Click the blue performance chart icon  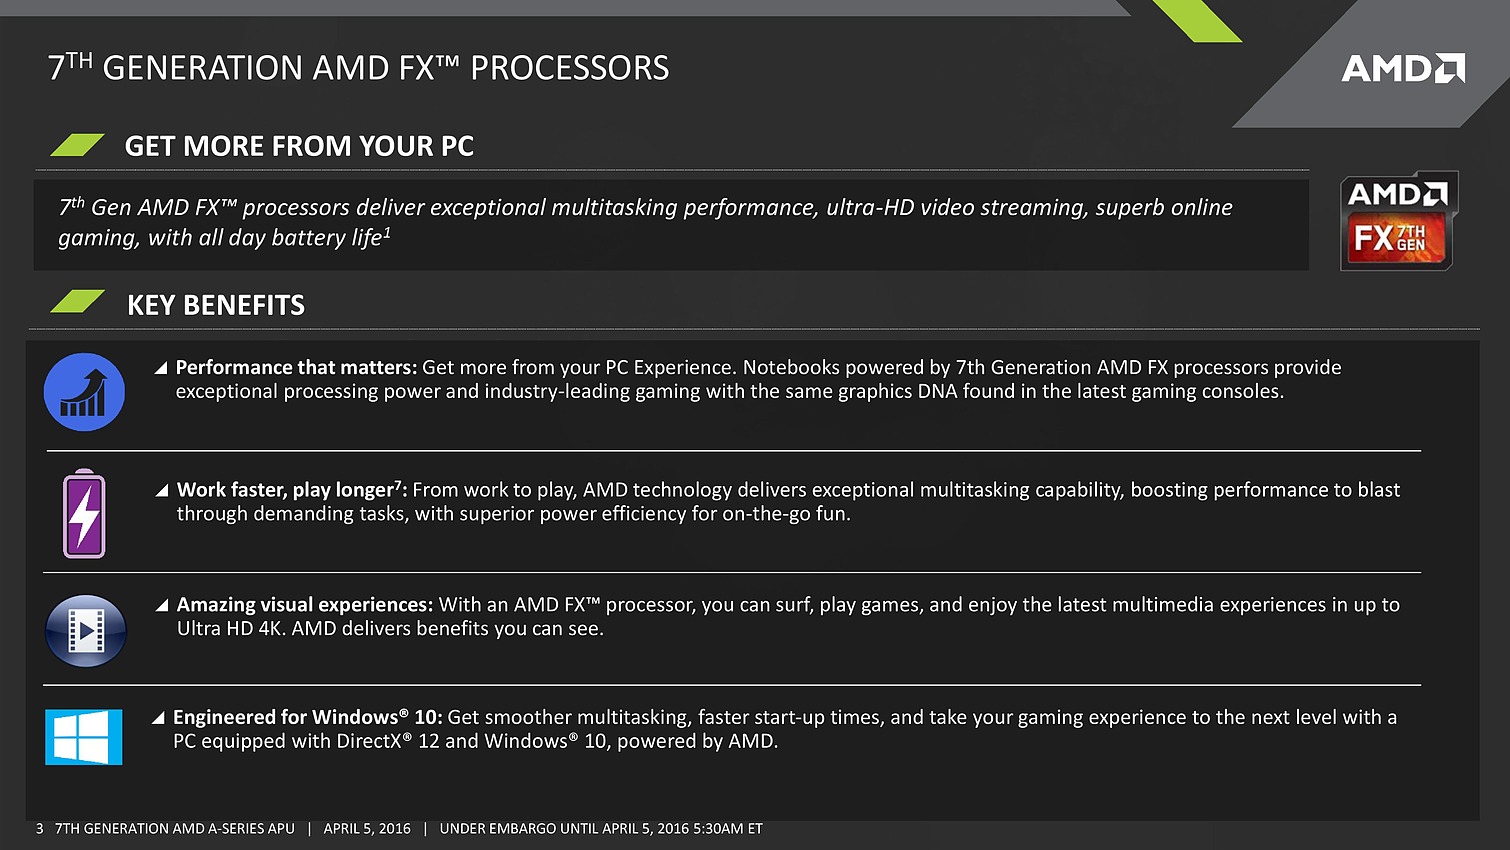coord(84,392)
